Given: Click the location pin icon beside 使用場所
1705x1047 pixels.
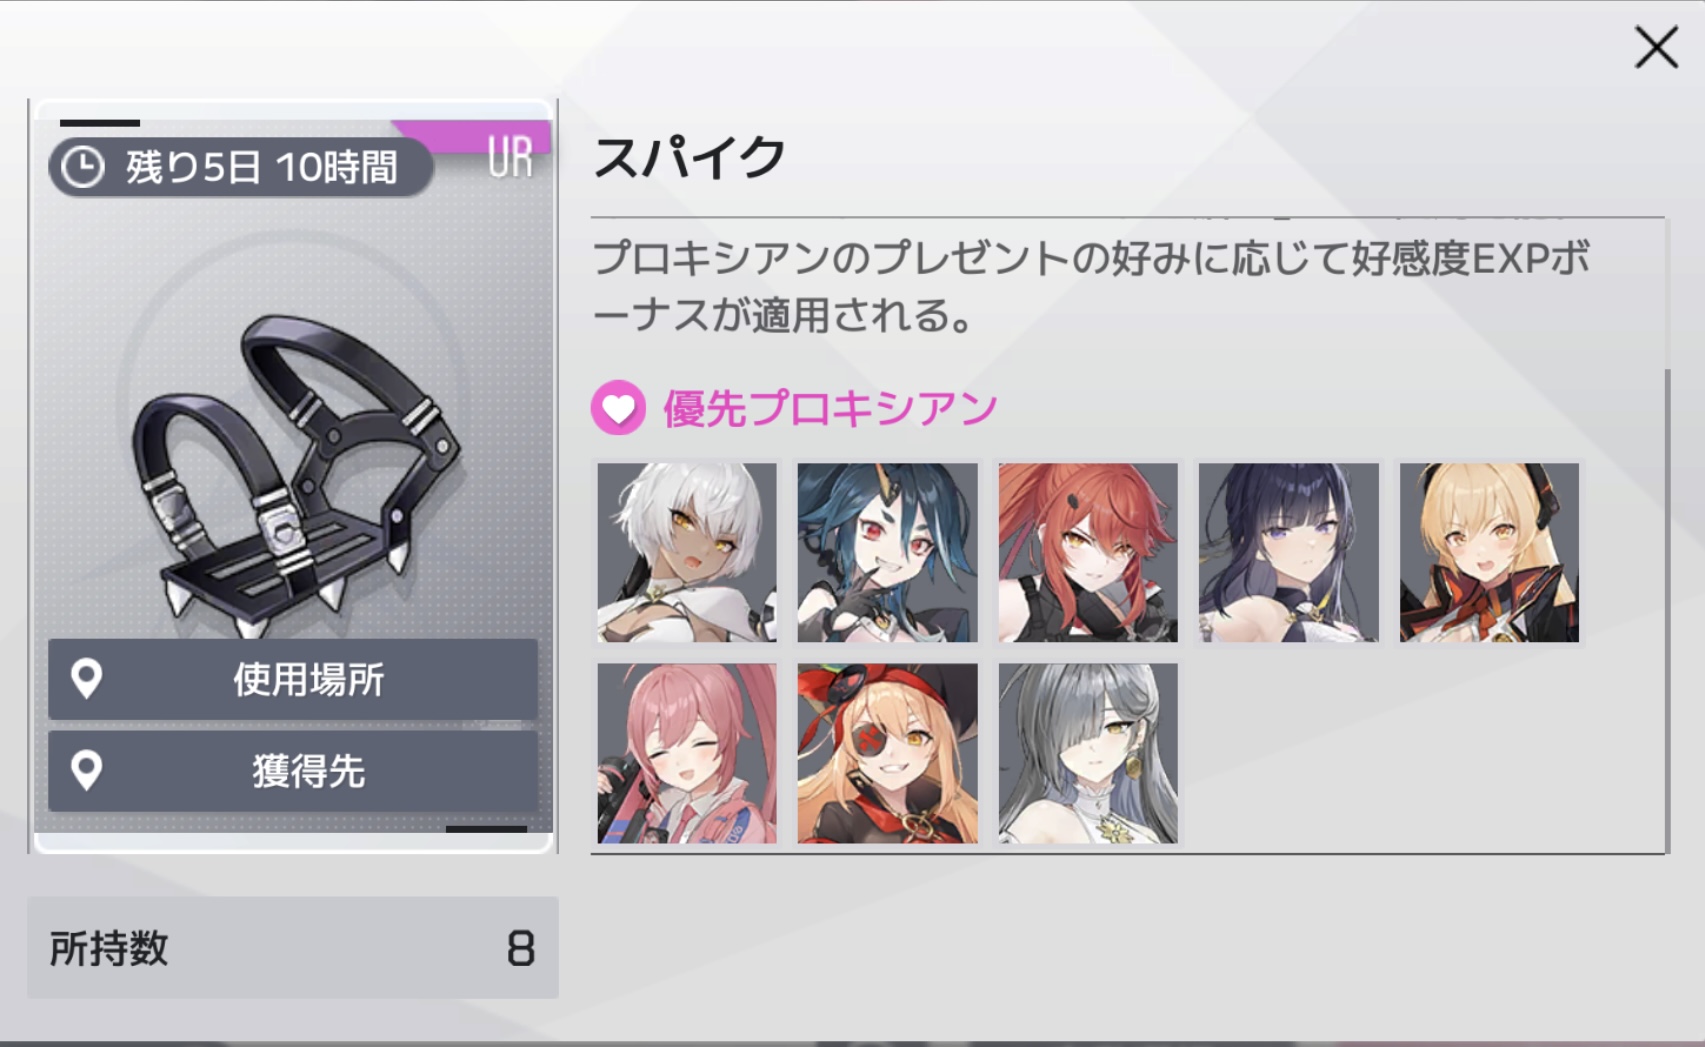Looking at the screenshot, I should point(87,679).
